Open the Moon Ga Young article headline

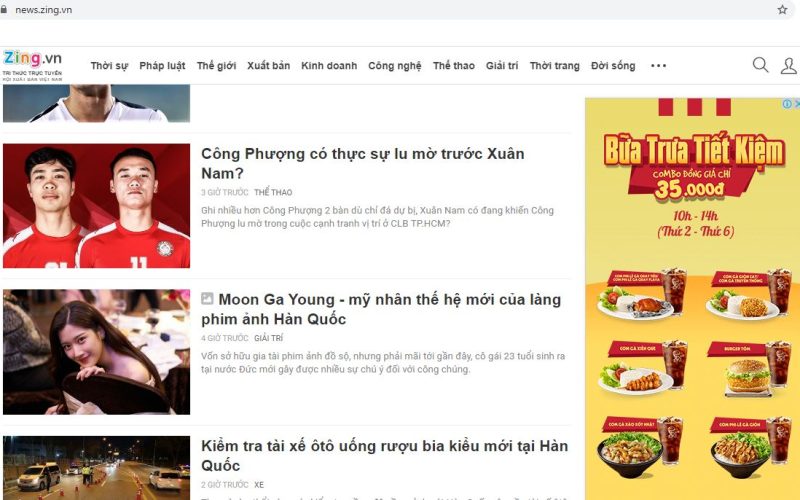pos(381,309)
